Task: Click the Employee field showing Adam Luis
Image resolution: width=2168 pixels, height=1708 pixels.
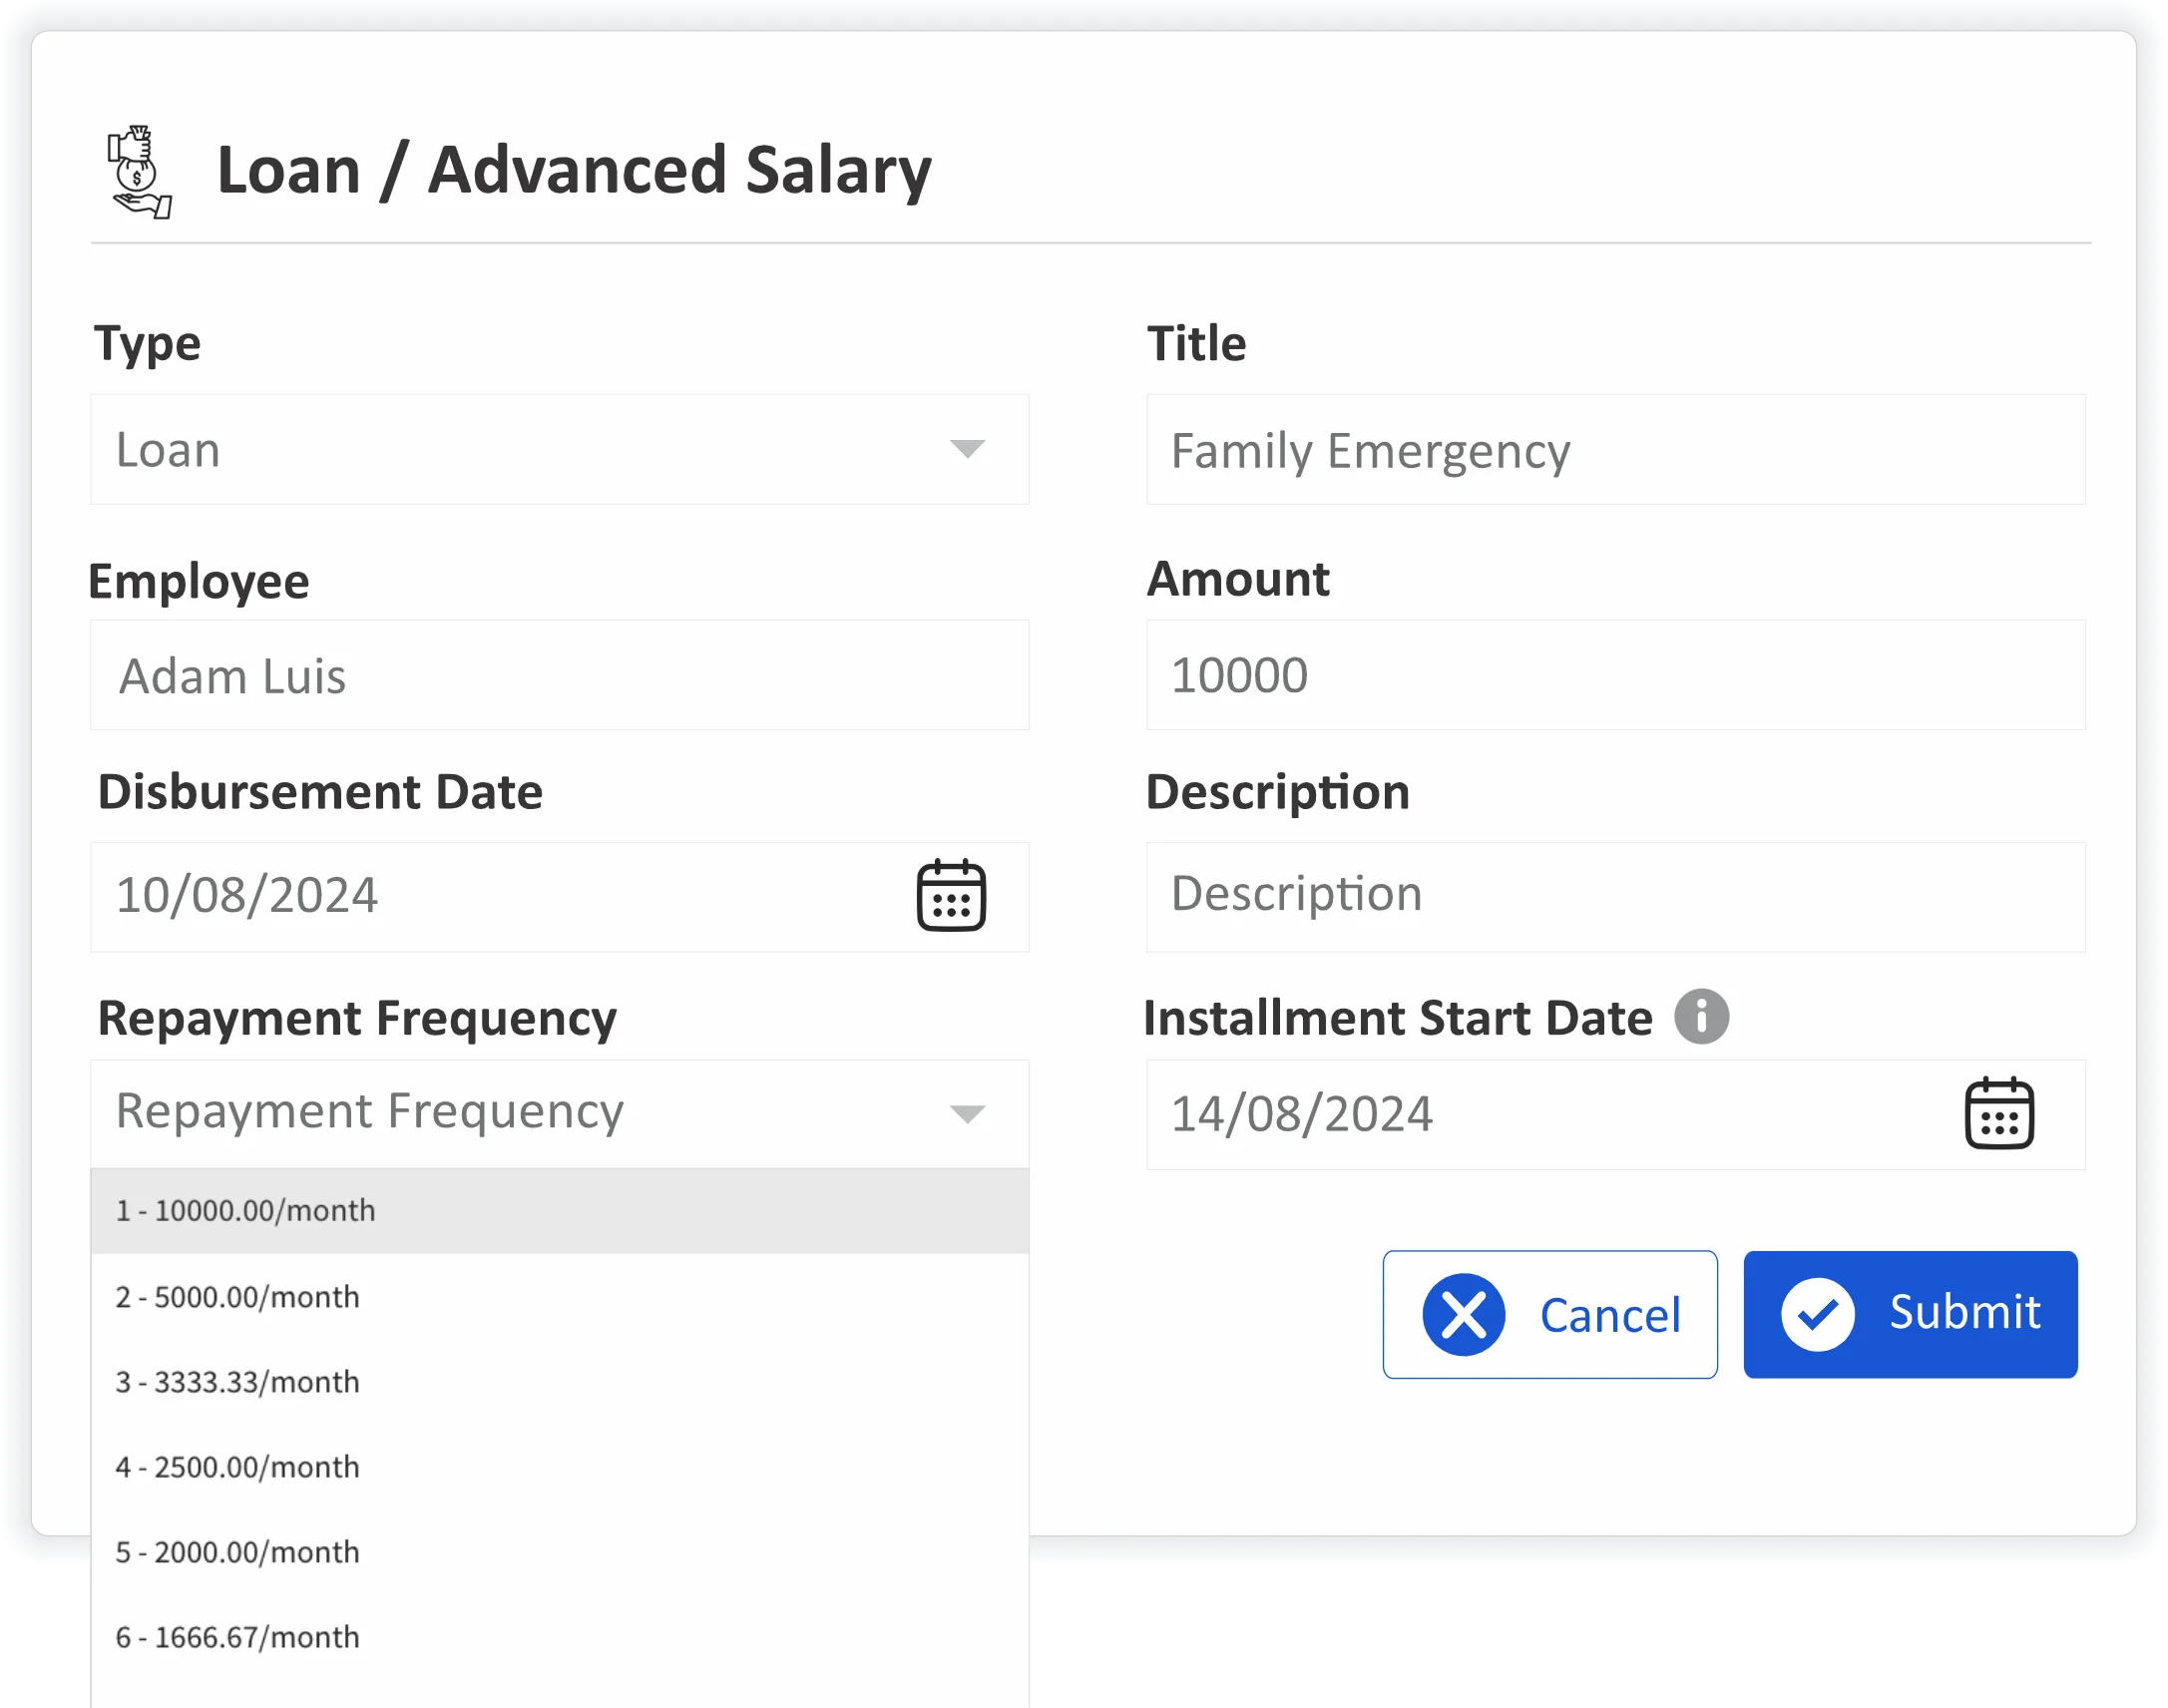Action: (558, 675)
